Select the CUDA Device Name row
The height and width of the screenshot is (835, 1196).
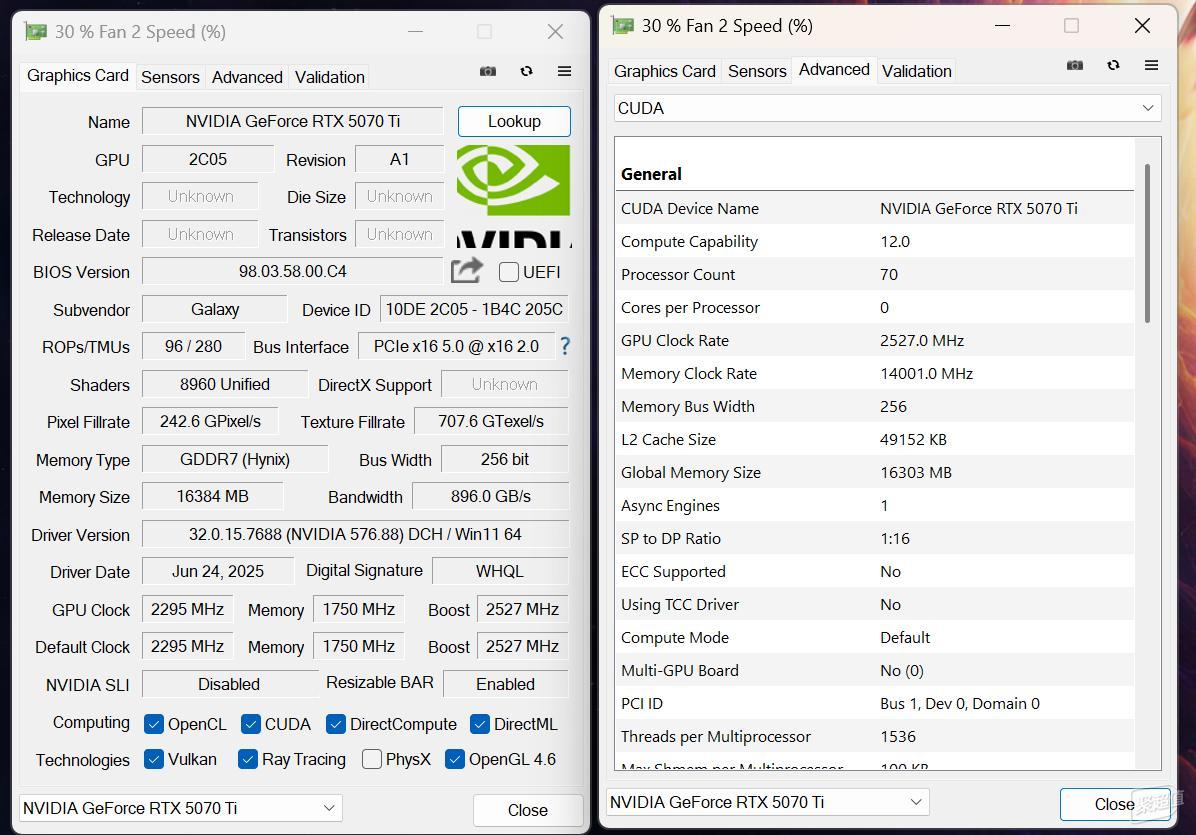pos(875,208)
